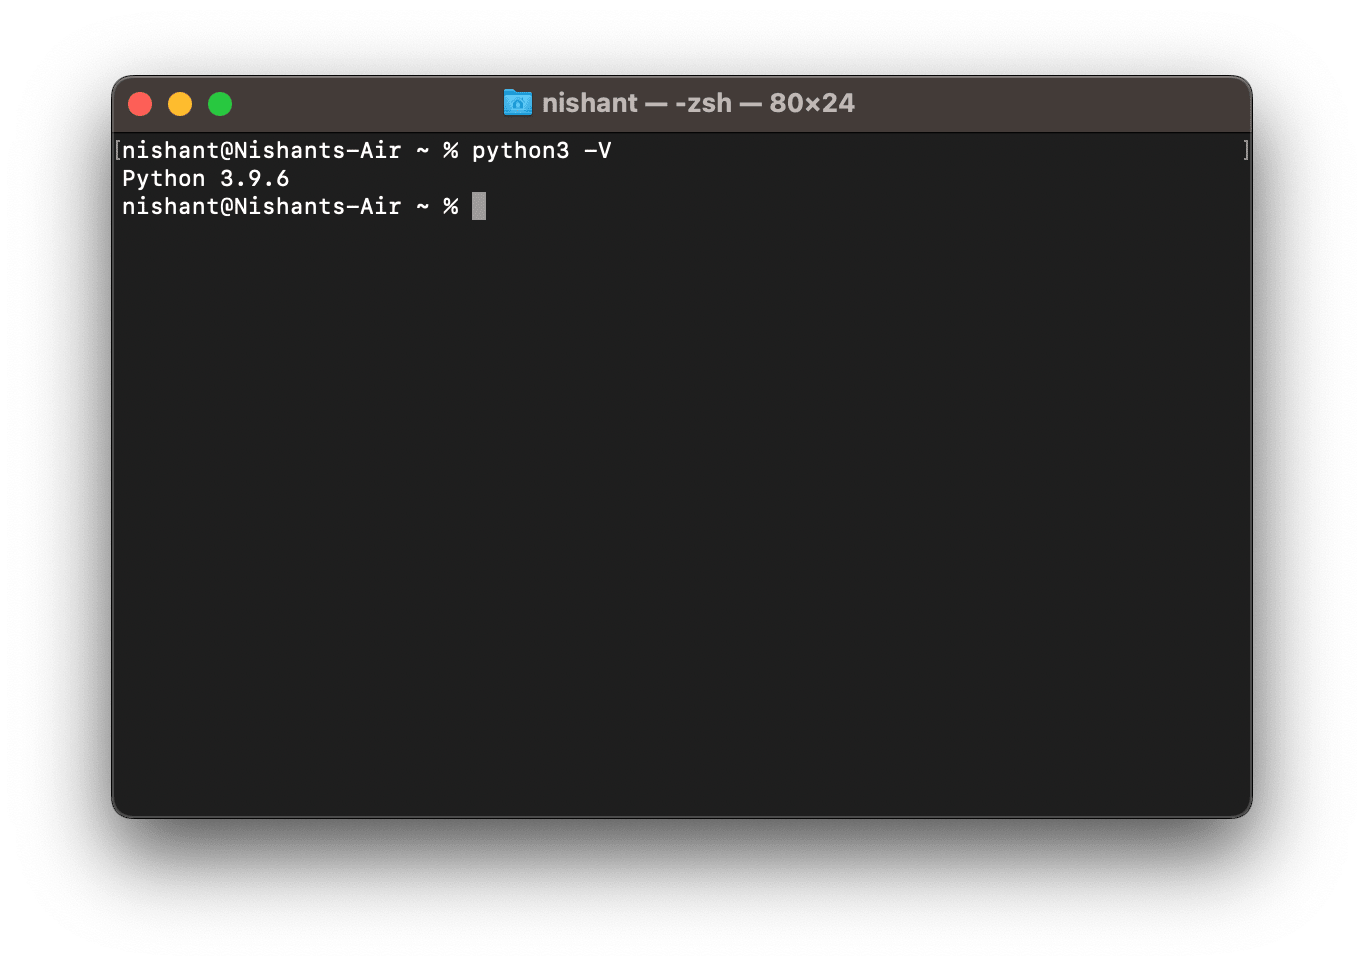This screenshot has width=1364, height=966.
Task: Maximize the Terminal window with green button
Action: coord(220,104)
